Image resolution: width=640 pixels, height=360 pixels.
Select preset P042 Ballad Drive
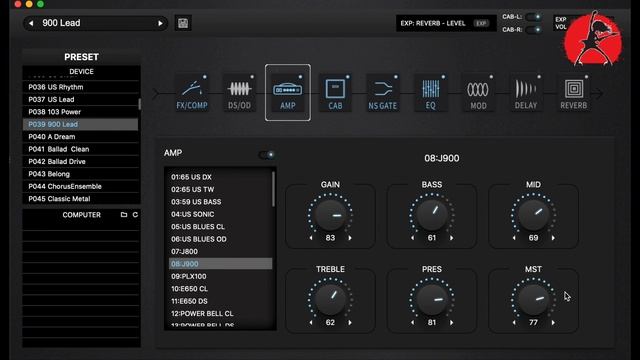pos(80,161)
